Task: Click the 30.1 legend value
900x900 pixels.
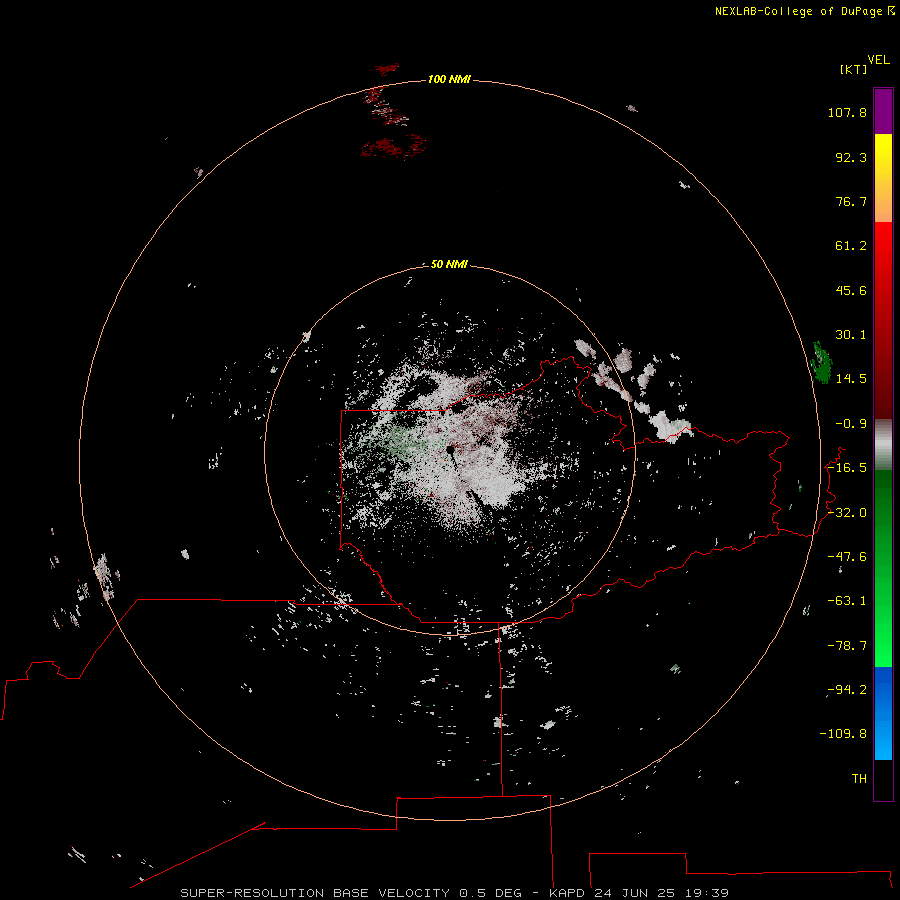Action: [851, 335]
